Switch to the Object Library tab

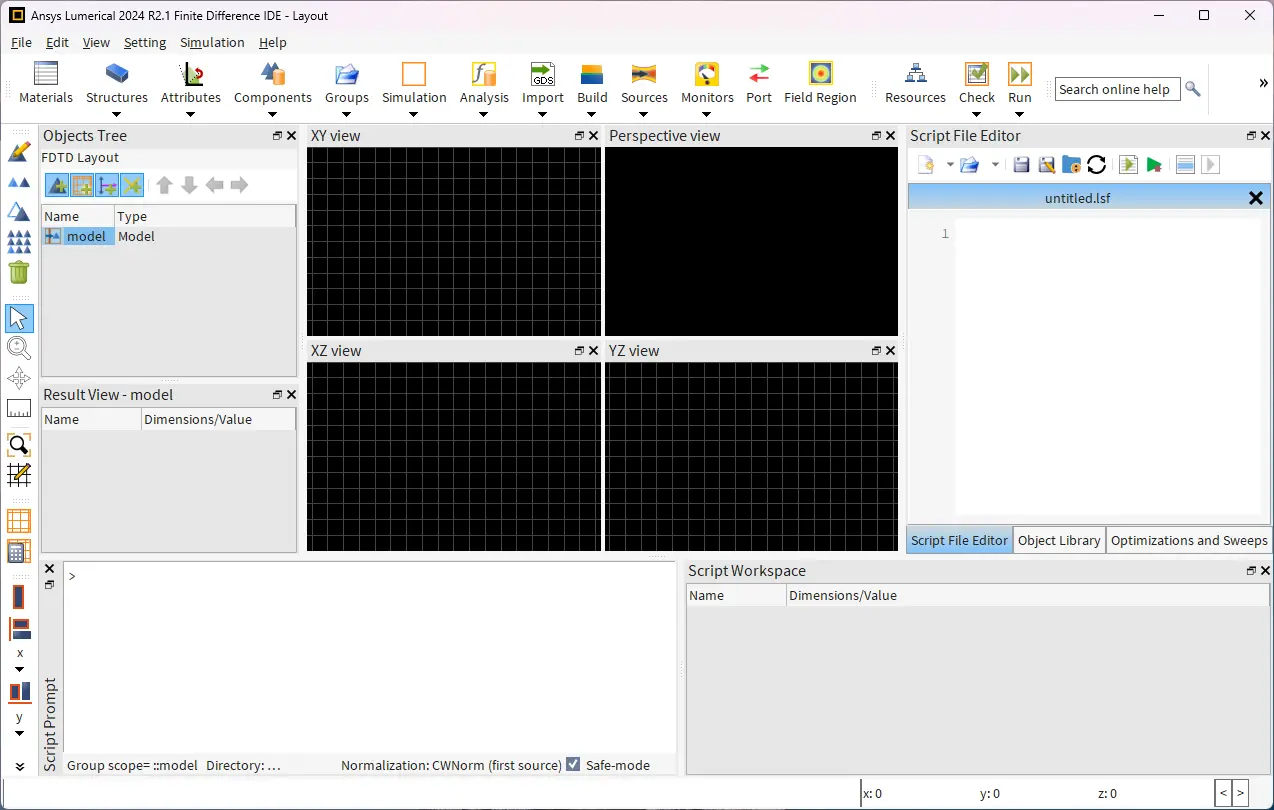[1059, 540]
